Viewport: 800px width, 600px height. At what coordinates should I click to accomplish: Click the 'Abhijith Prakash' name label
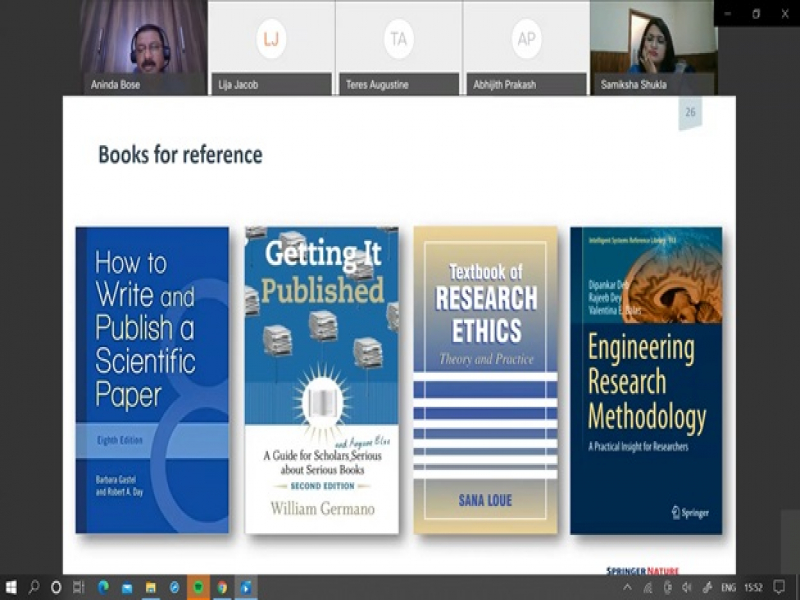[x=505, y=85]
